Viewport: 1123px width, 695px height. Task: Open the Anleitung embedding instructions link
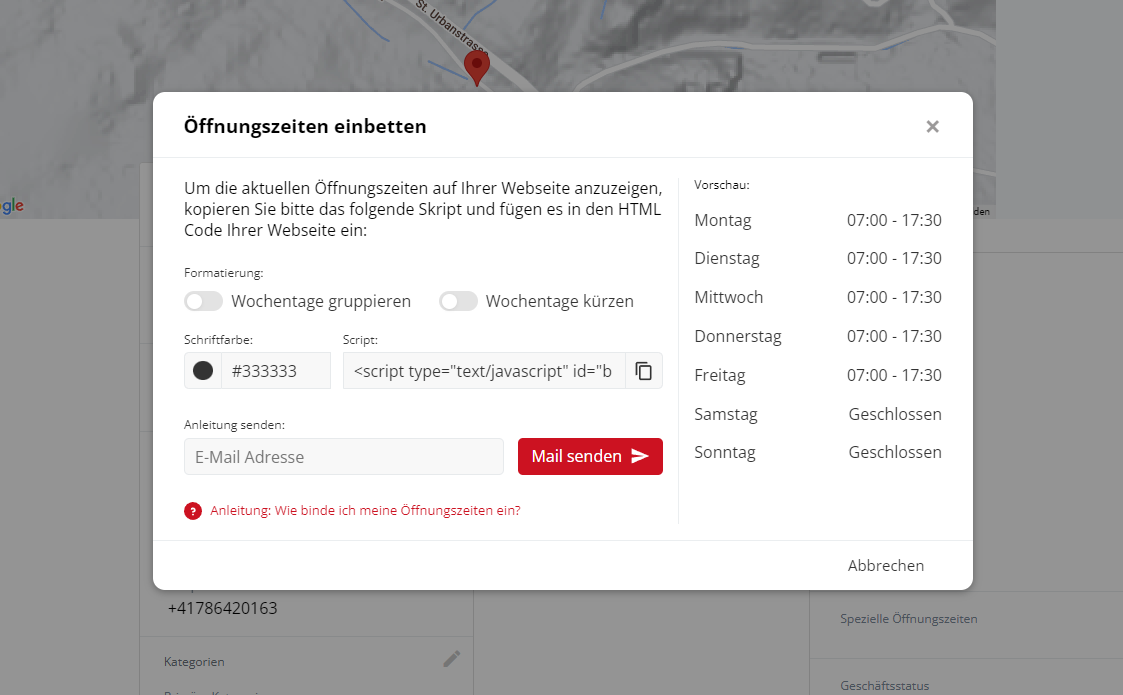[365, 510]
